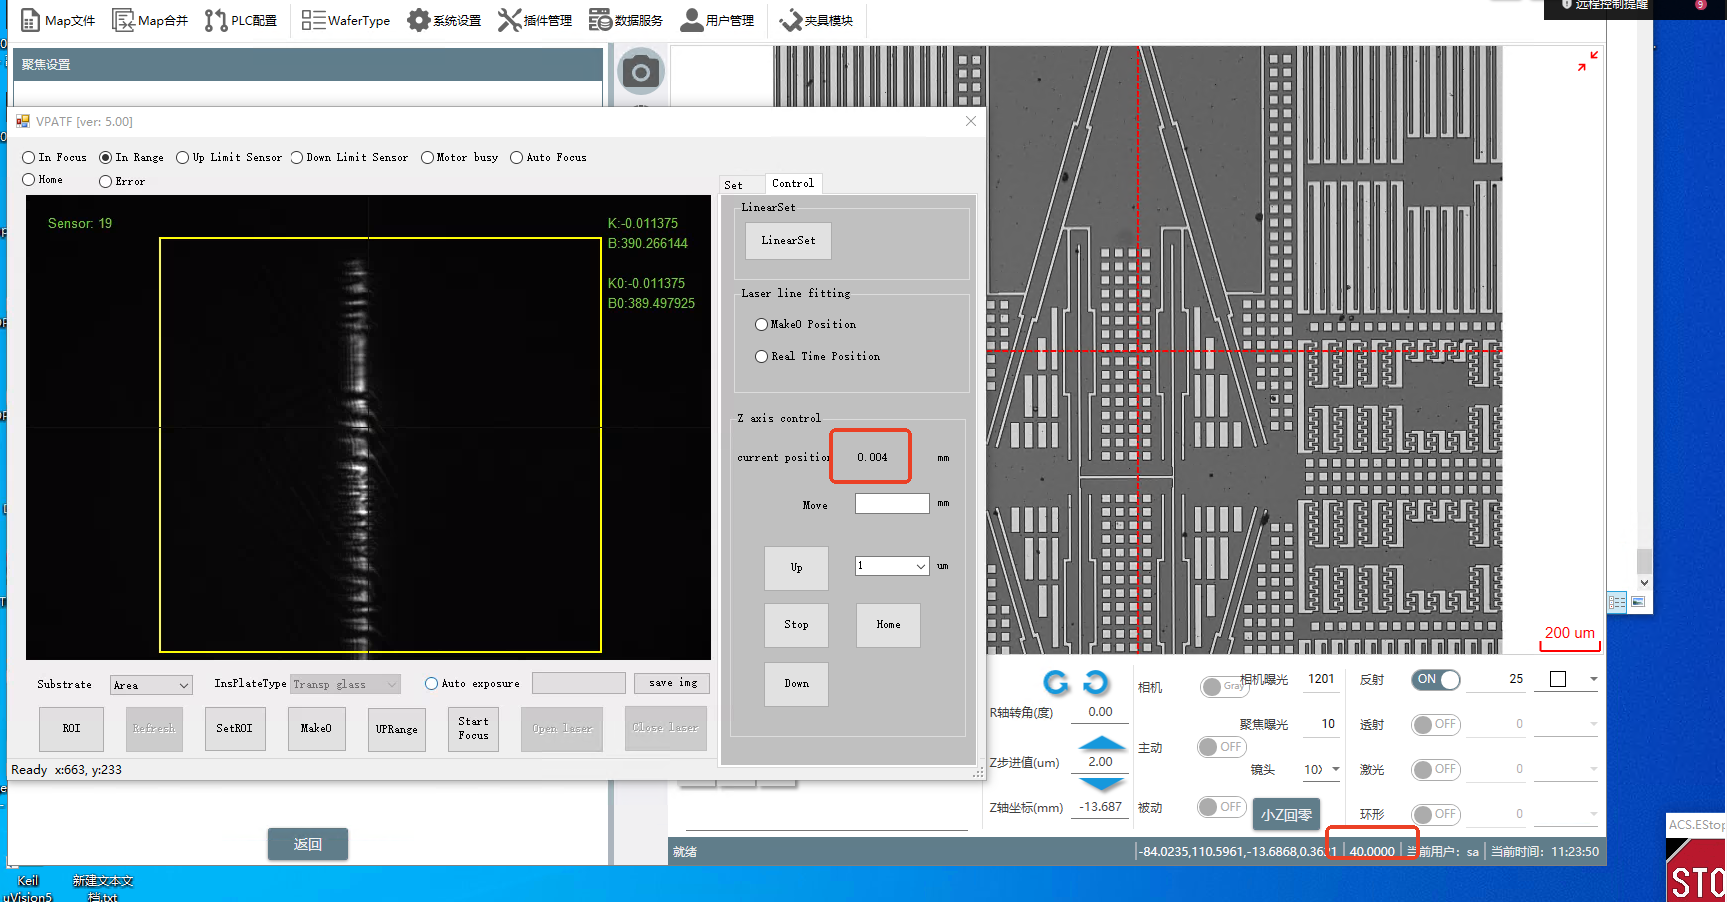Viewport: 1727px width, 902px height.
Task: Click the ACS EStop stop sign
Action: pos(1696,870)
